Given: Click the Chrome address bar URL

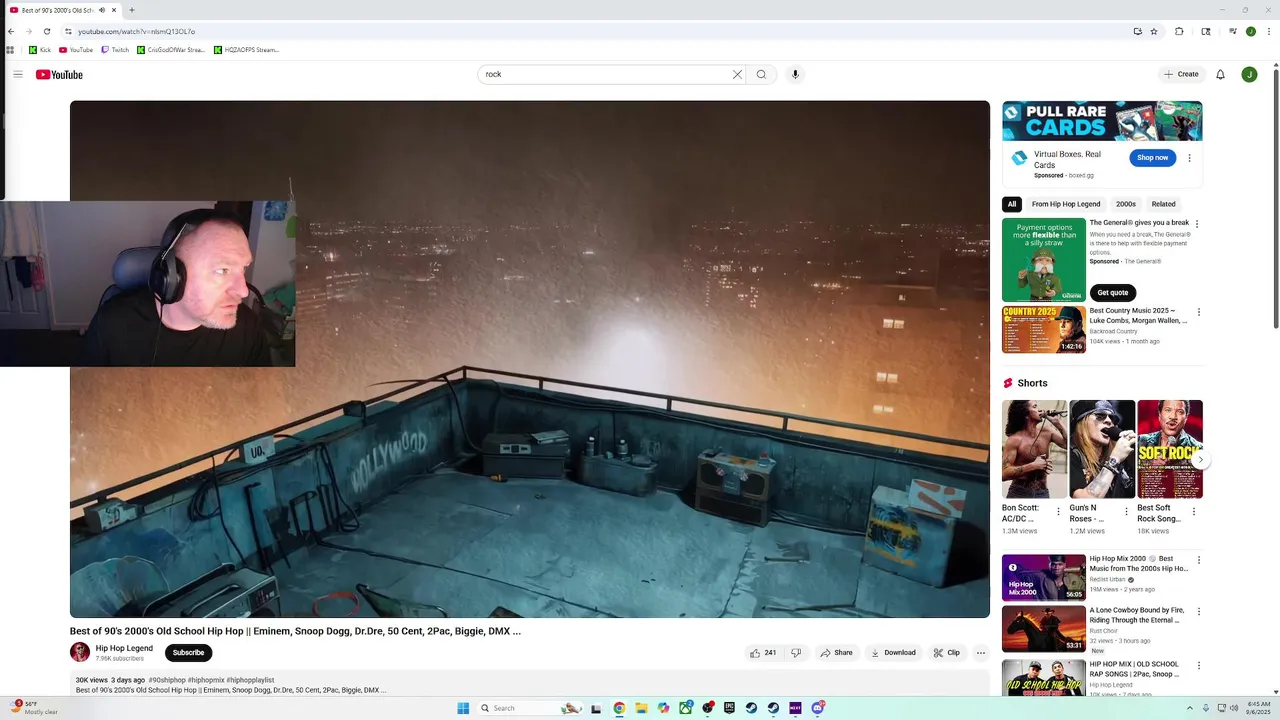Looking at the screenshot, I should coord(137,31).
